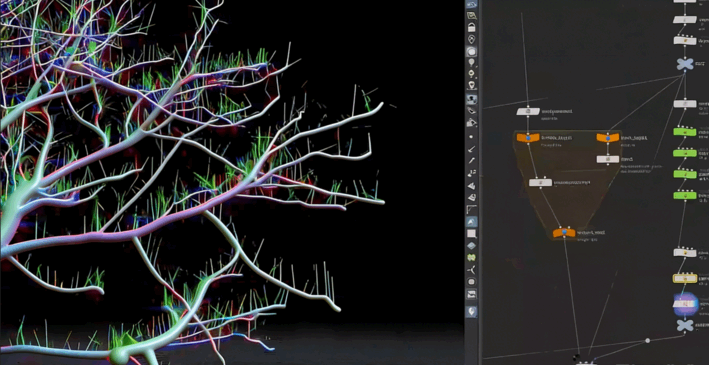Toggle the highlighted blue icon above the square
Viewport: 709px width, 365px height.
pos(472,222)
